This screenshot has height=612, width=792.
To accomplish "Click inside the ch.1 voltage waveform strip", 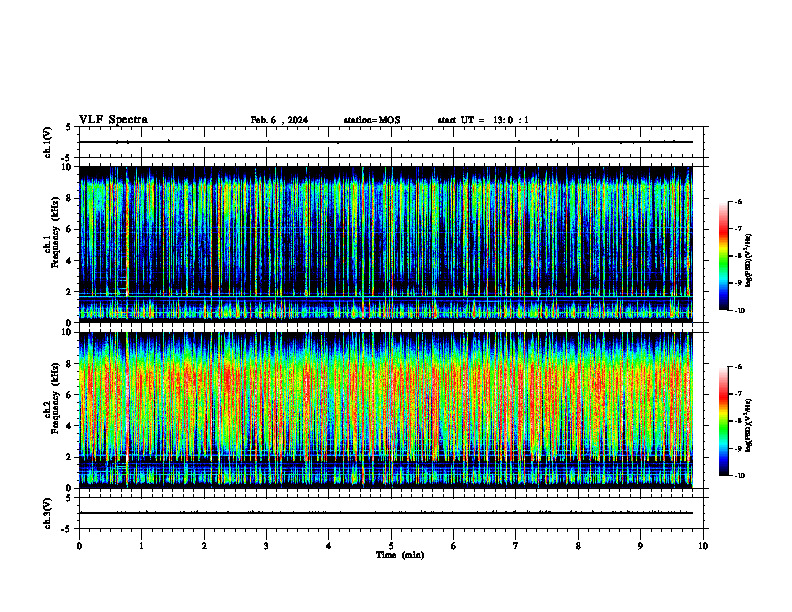I will 391,142.
